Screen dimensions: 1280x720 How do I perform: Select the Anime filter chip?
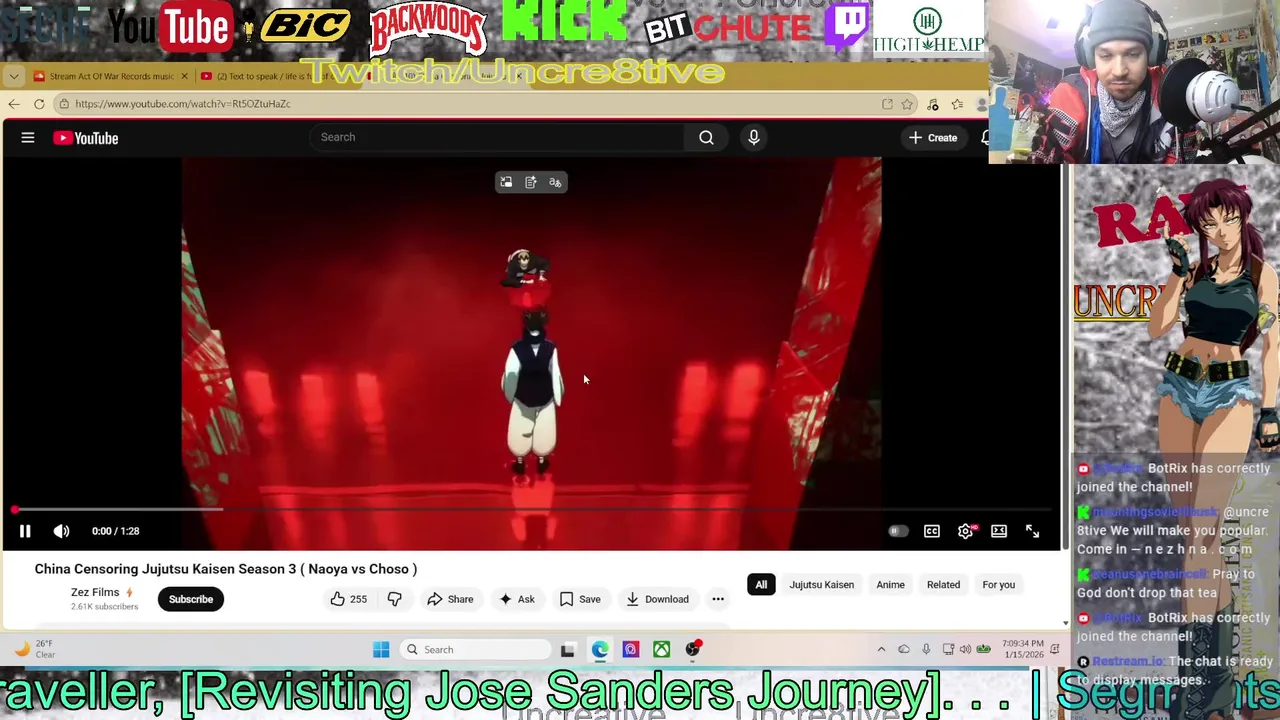(890, 585)
